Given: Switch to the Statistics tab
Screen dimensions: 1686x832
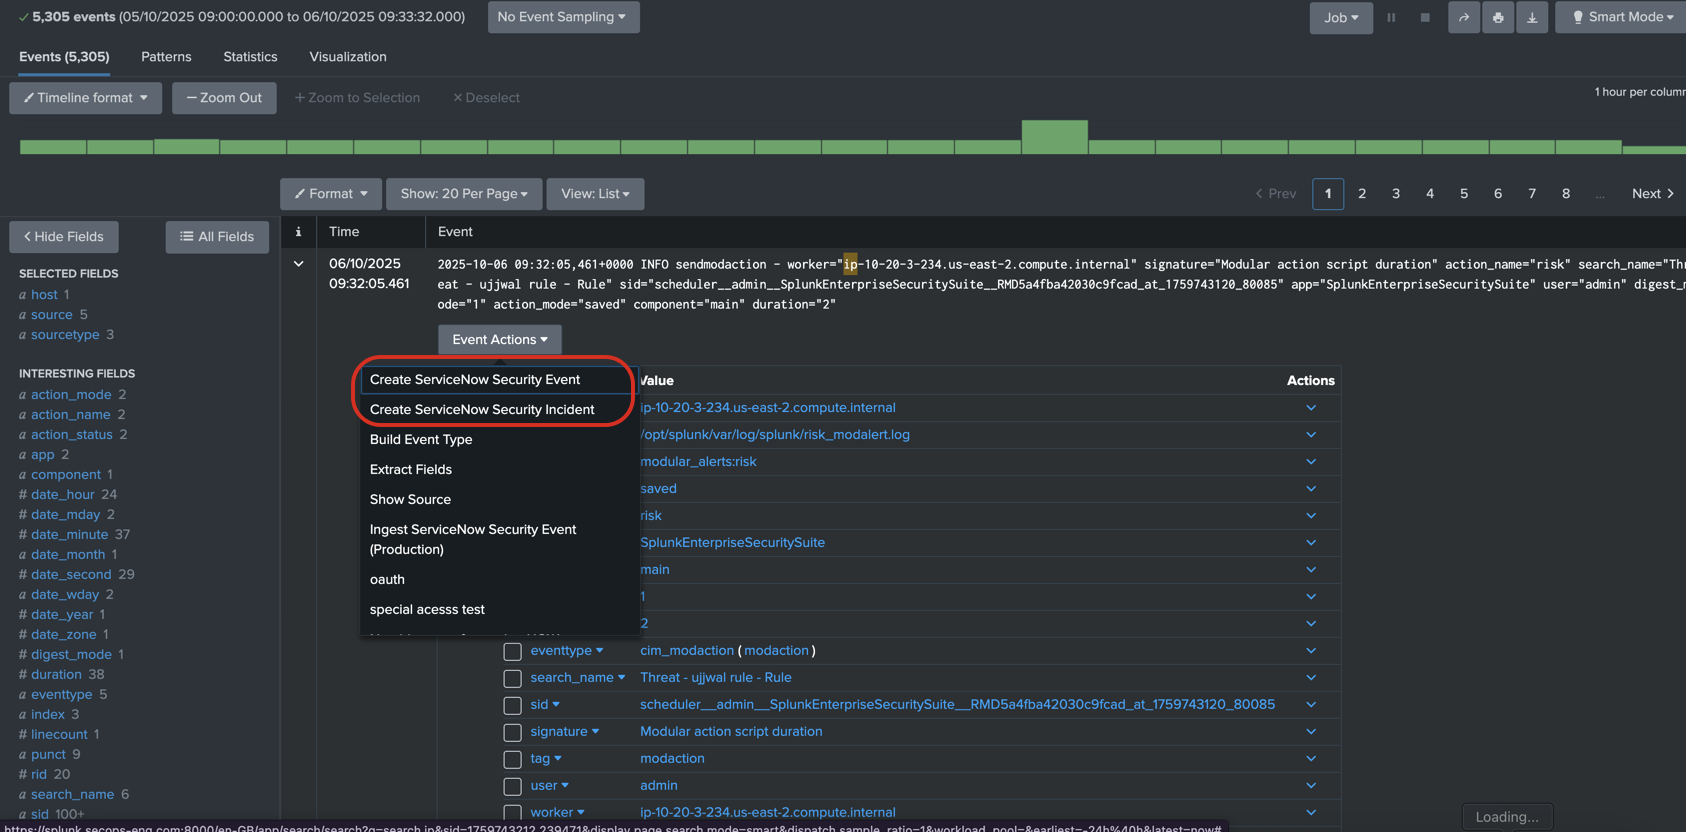Looking at the screenshot, I should [250, 57].
